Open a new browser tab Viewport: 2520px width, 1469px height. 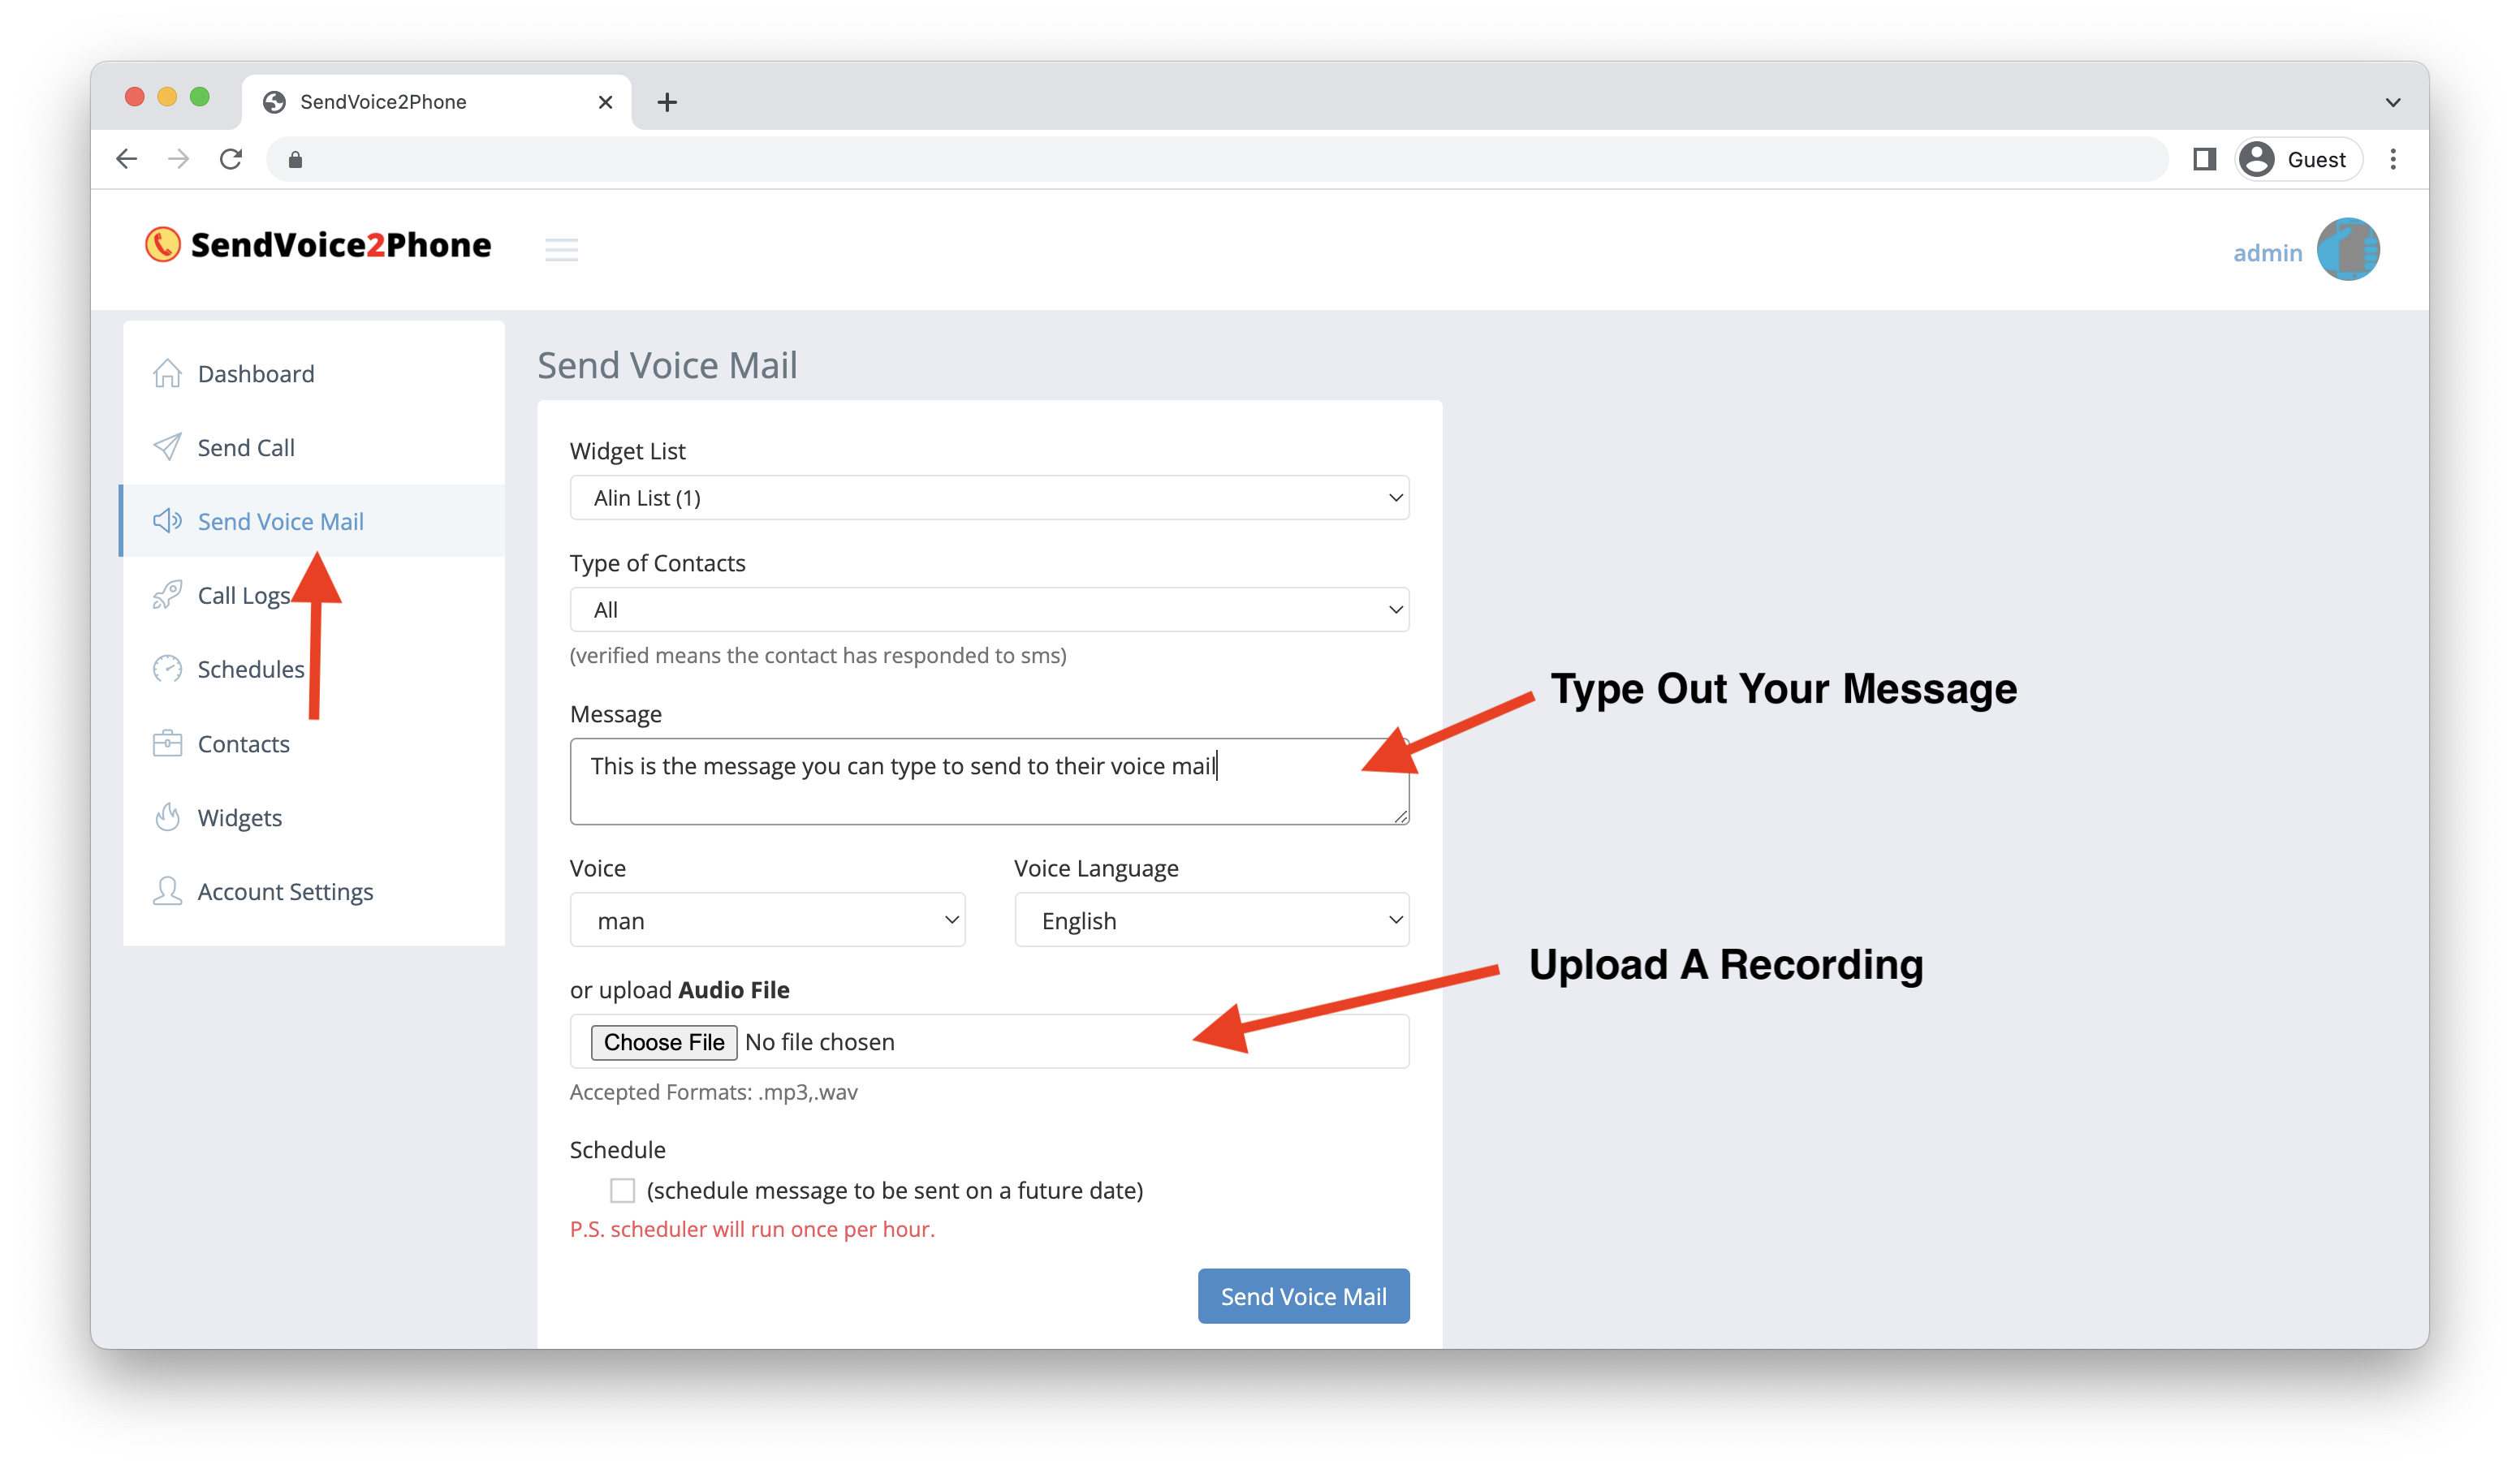[x=667, y=102]
